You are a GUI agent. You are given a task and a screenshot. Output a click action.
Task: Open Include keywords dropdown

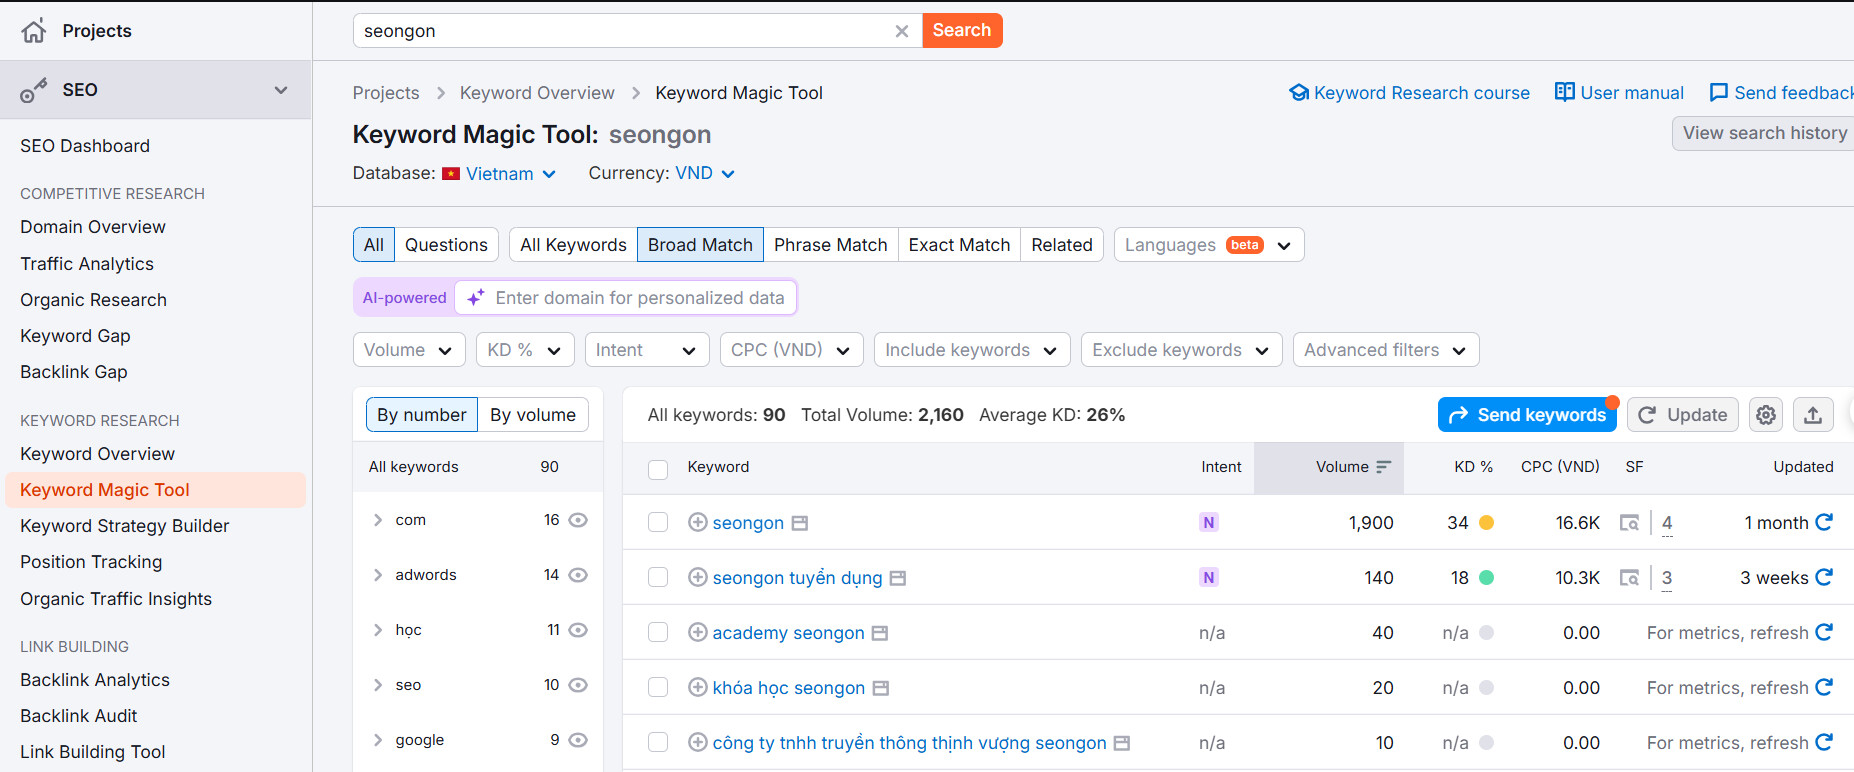pyautogui.click(x=972, y=350)
